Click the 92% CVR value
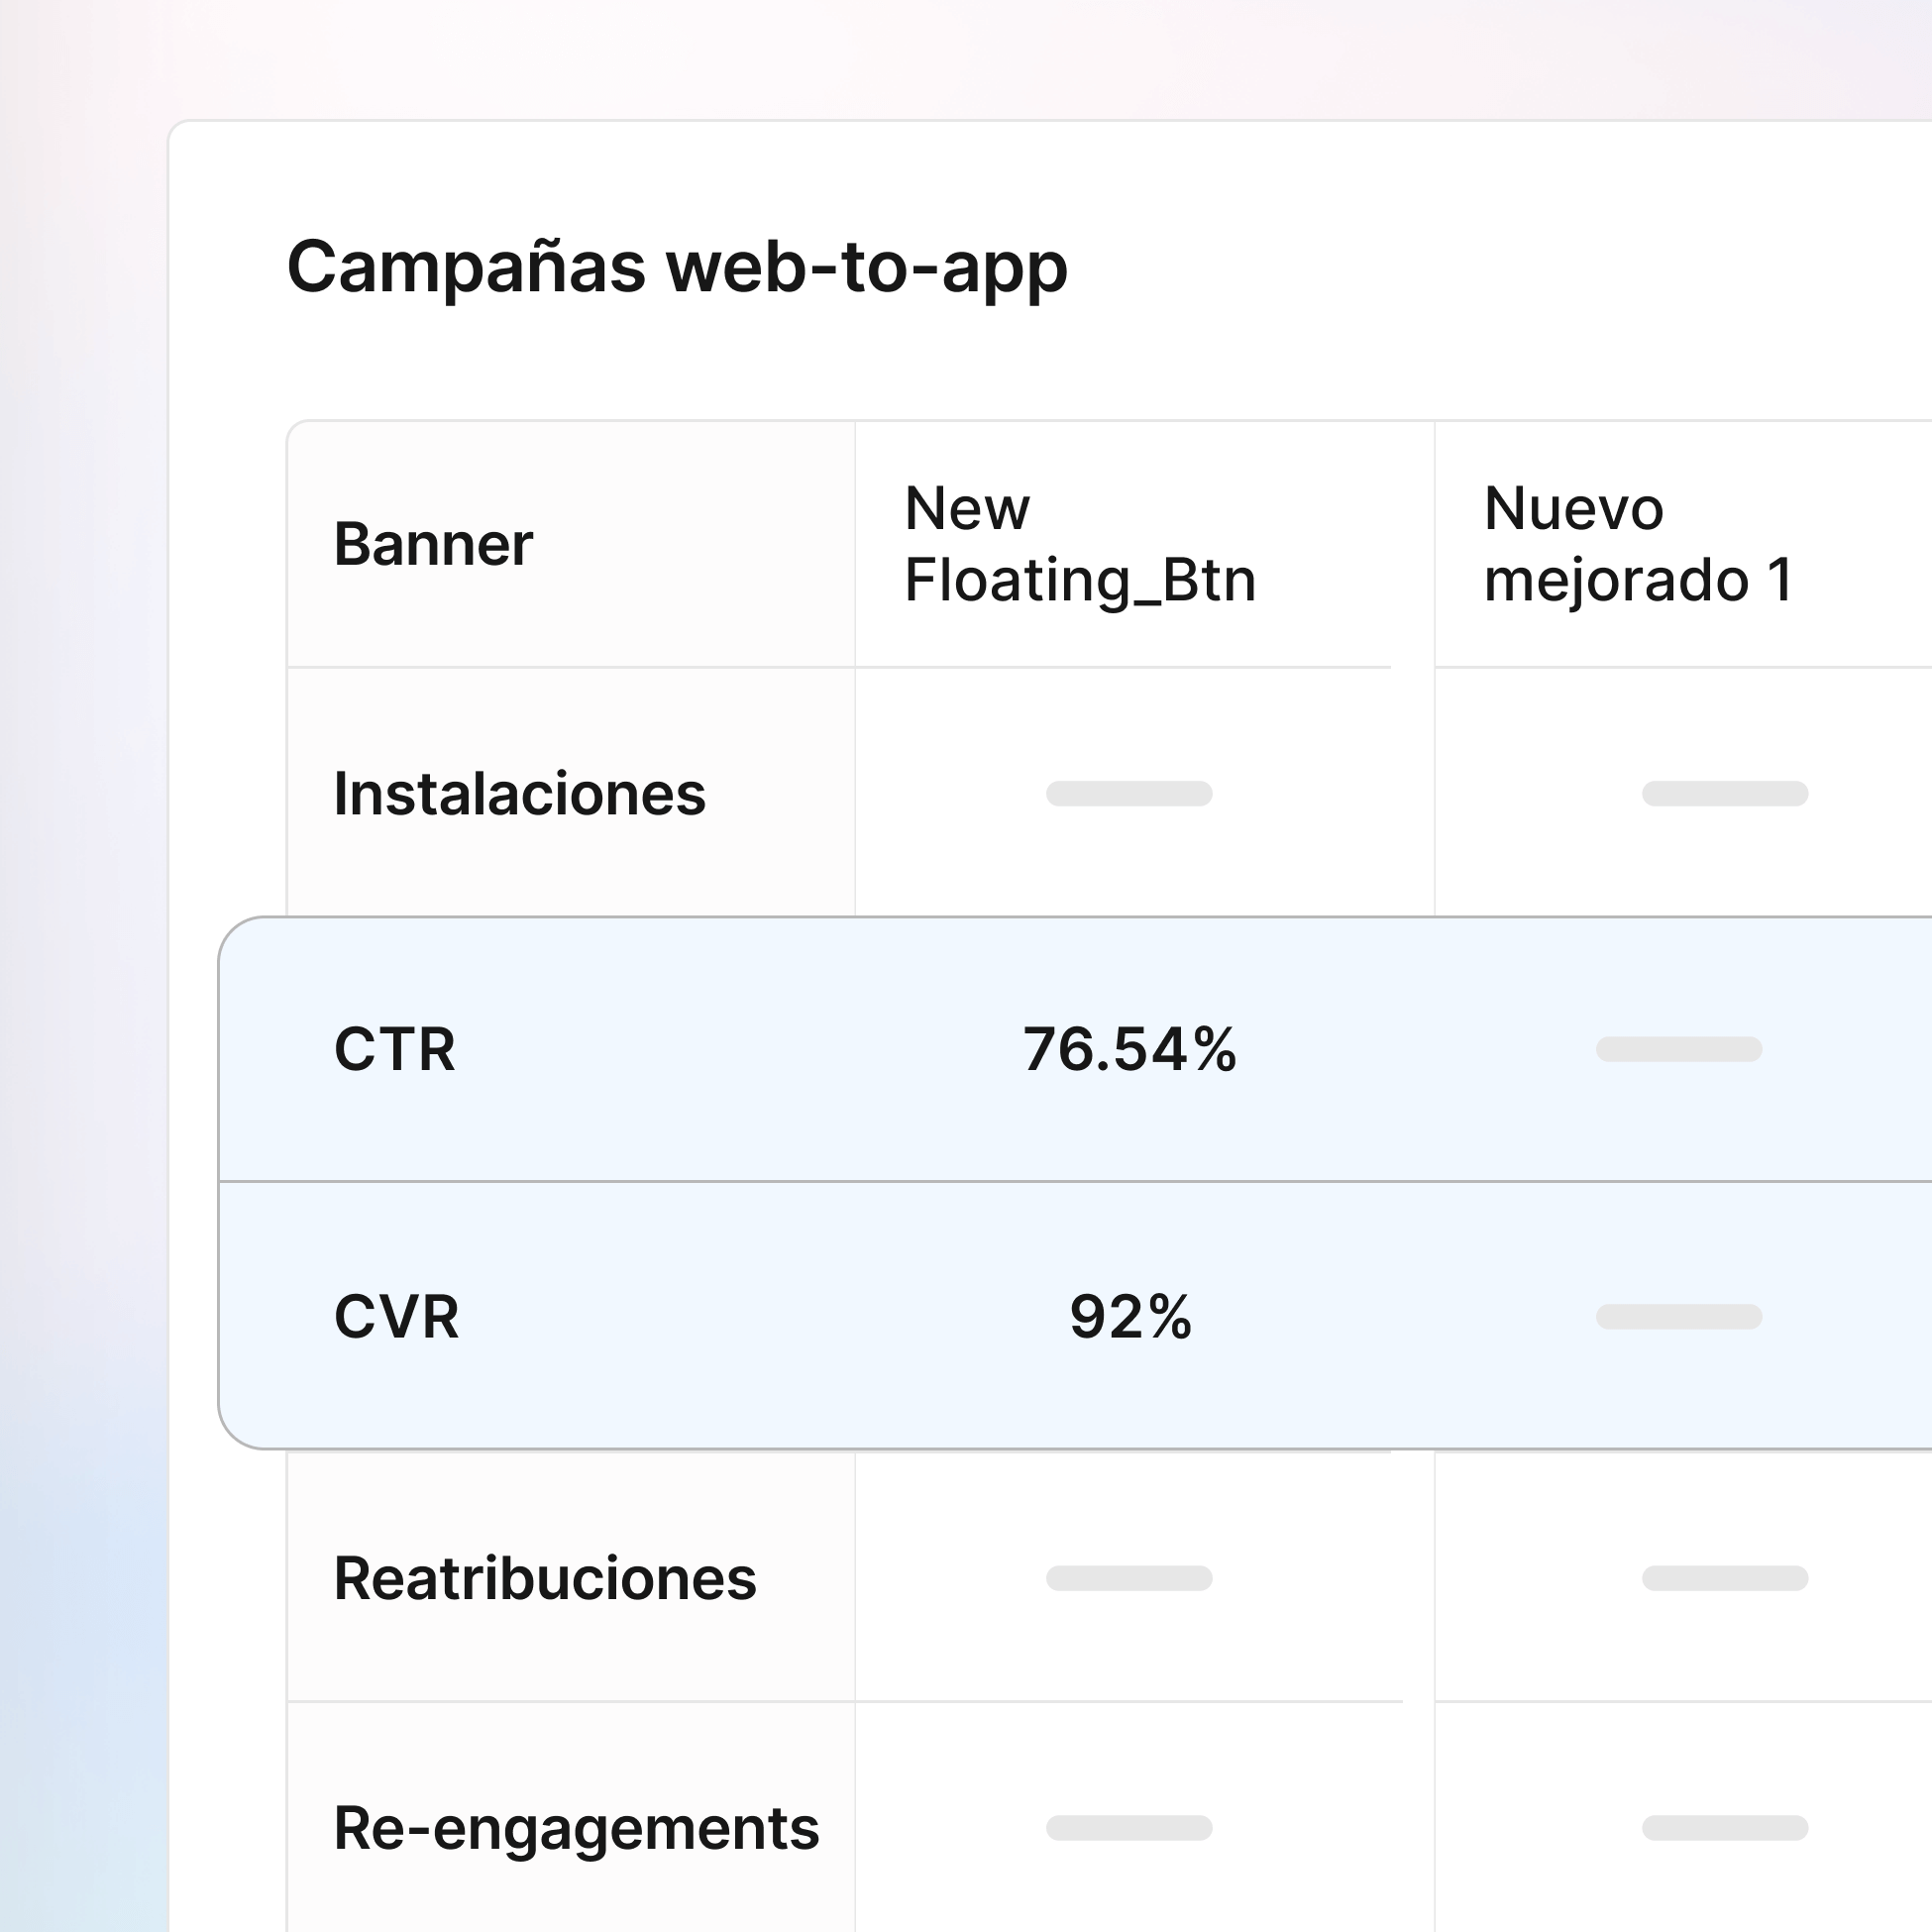The height and width of the screenshot is (1932, 1932). 1130,1316
